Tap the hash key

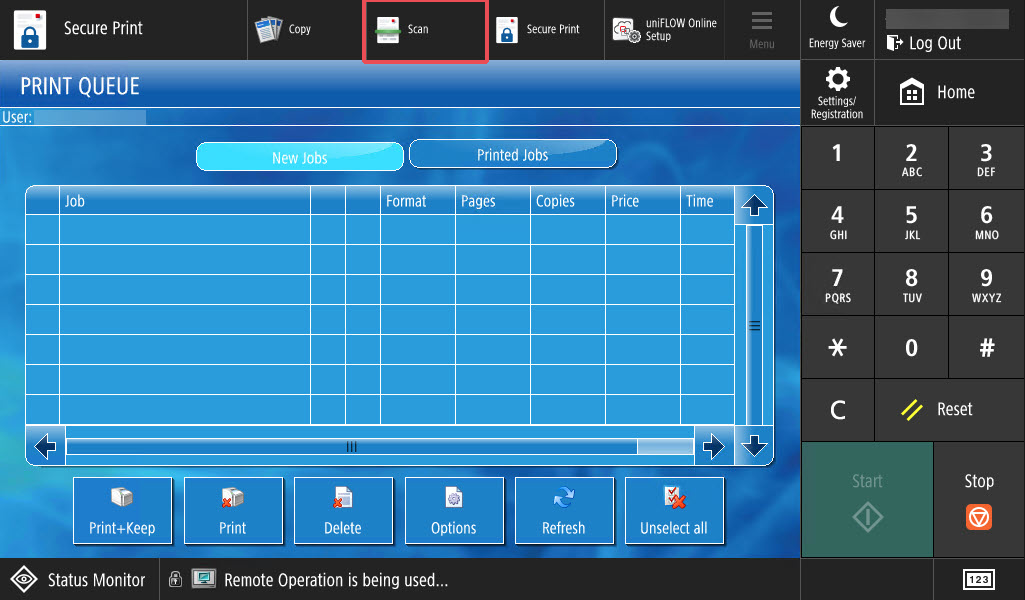click(986, 347)
